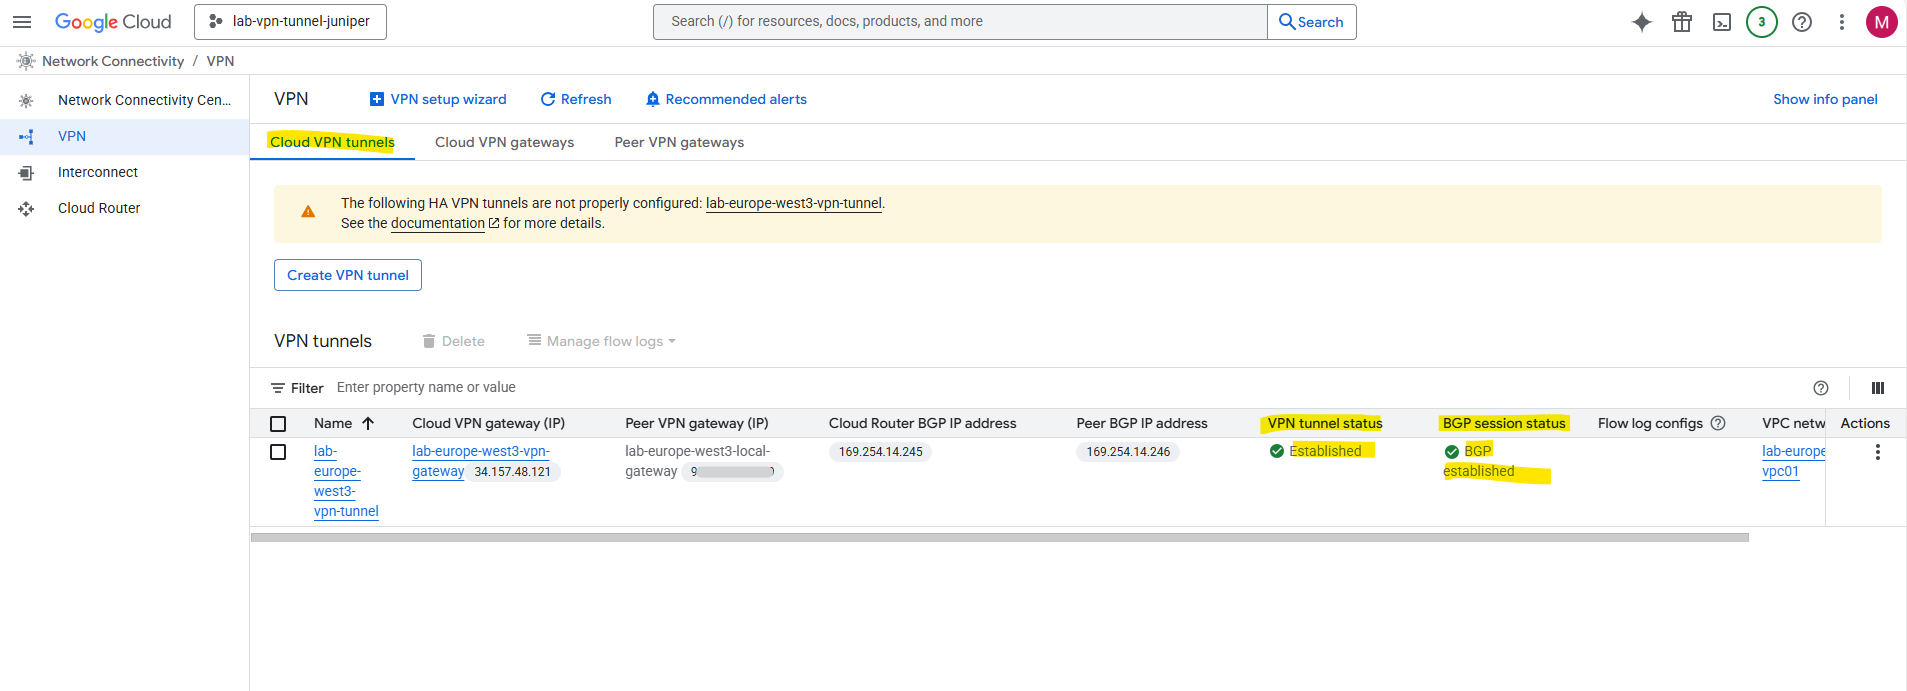Open lab-europe-west3-vpn-tunnel link in warning banner
1907x691 pixels.
pos(794,203)
